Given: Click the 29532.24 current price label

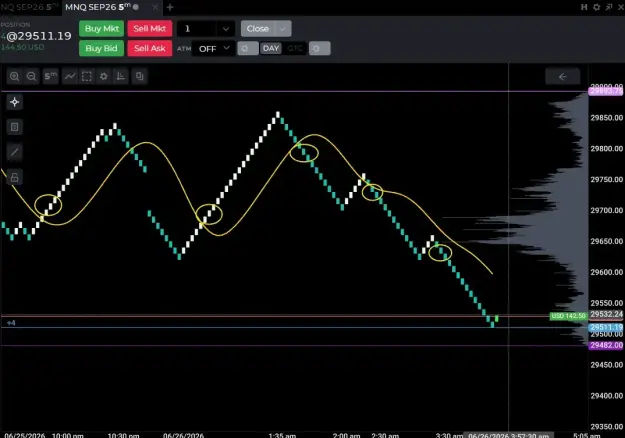Looking at the screenshot, I should coord(606,314).
